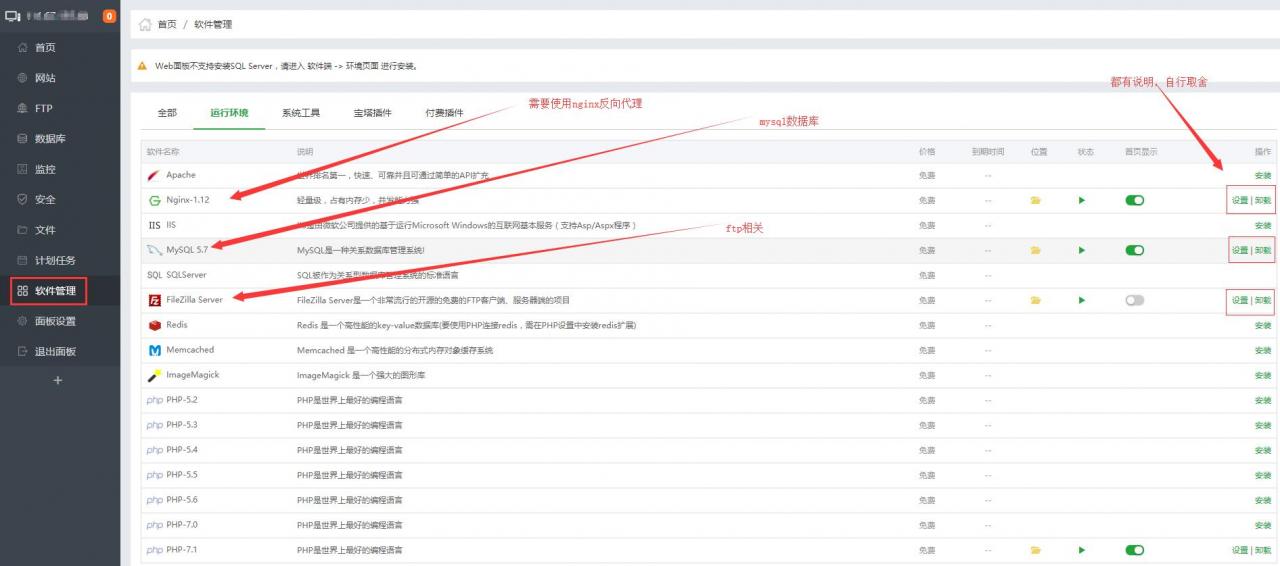Switch to the 付费插件 tab
The image size is (1280, 566).
click(444, 113)
